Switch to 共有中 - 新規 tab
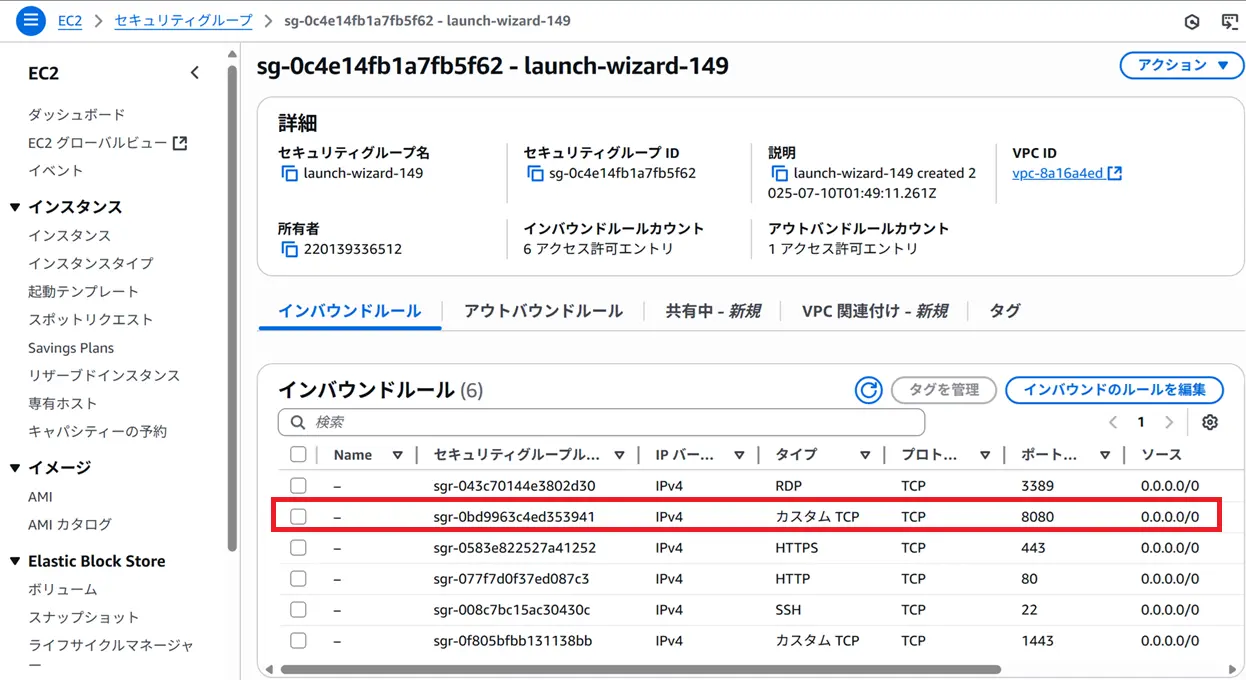The image size is (1246, 680). 713,311
